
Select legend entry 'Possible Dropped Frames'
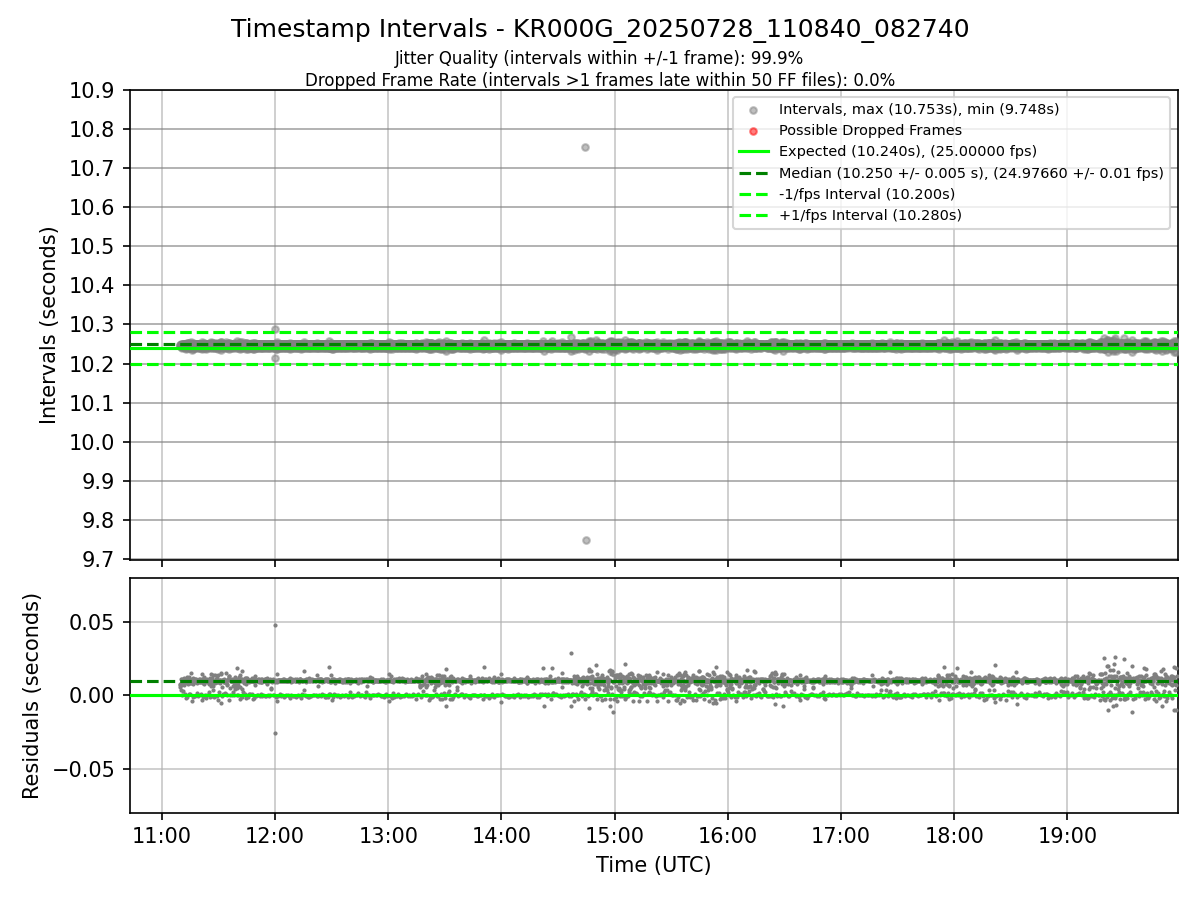coord(870,130)
